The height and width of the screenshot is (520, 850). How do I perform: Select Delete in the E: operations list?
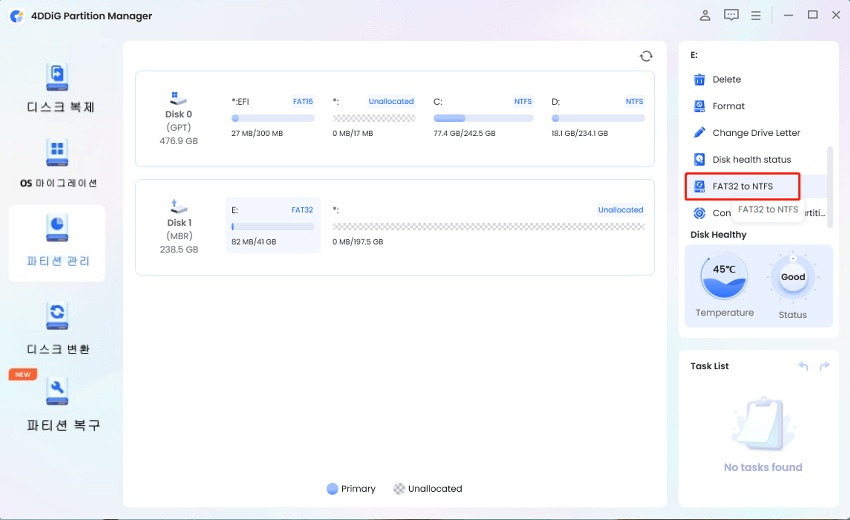click(x=726, y=80)
